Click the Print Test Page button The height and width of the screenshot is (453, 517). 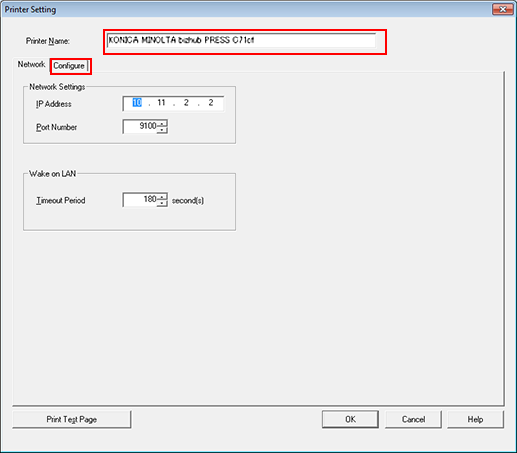tap(72, 419)
